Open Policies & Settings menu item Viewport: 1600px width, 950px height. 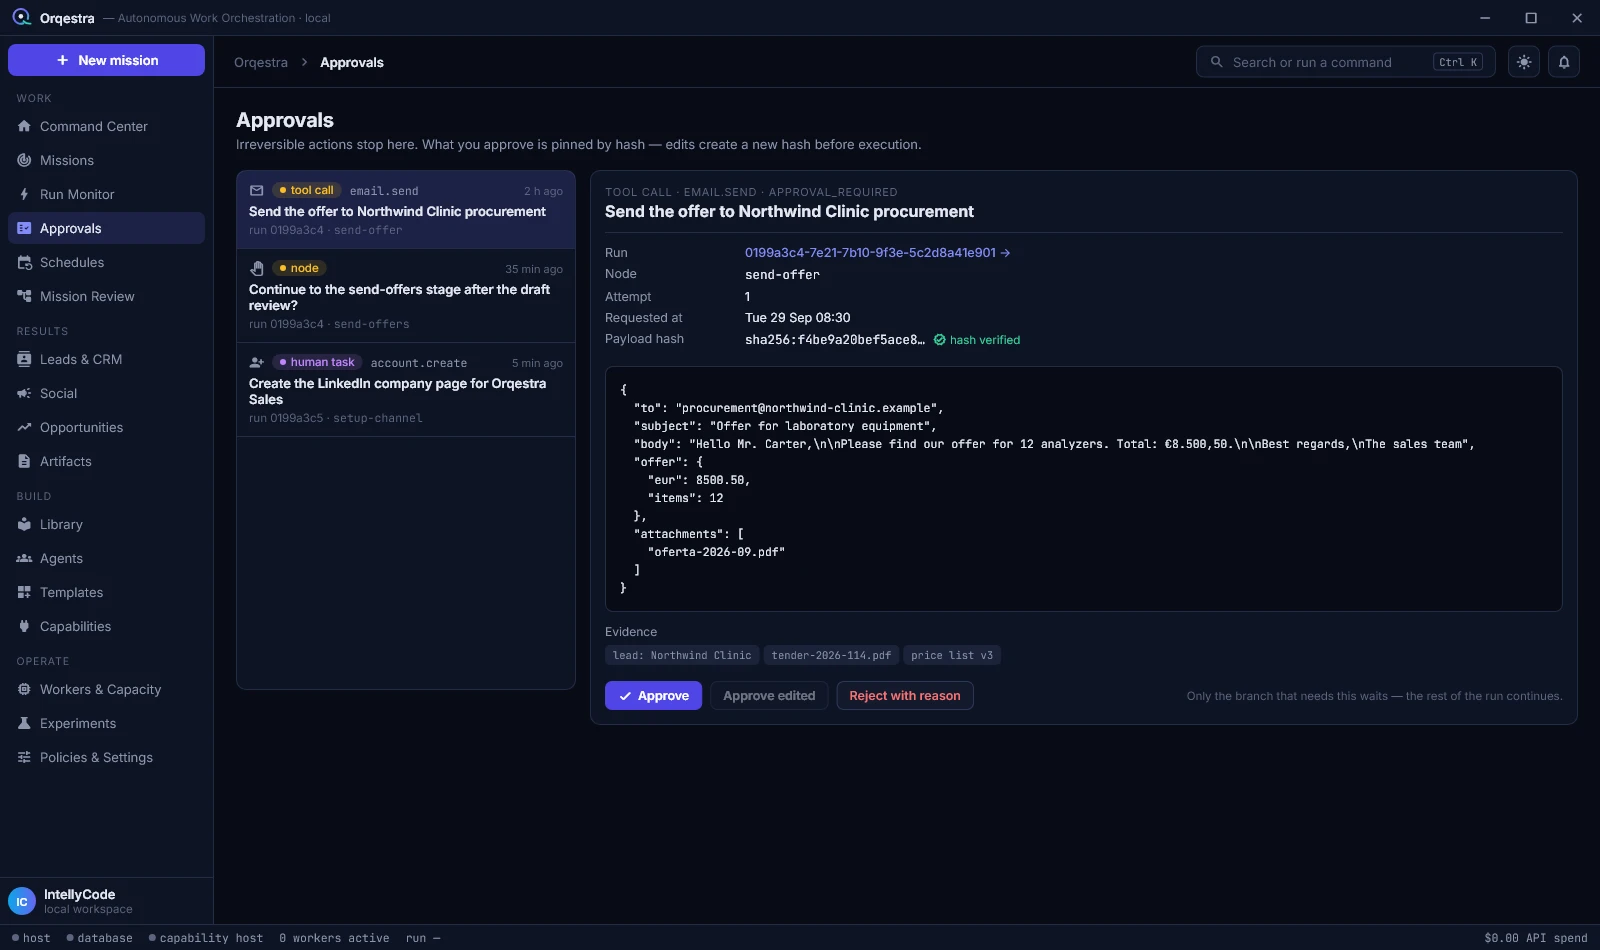point(106,757)
